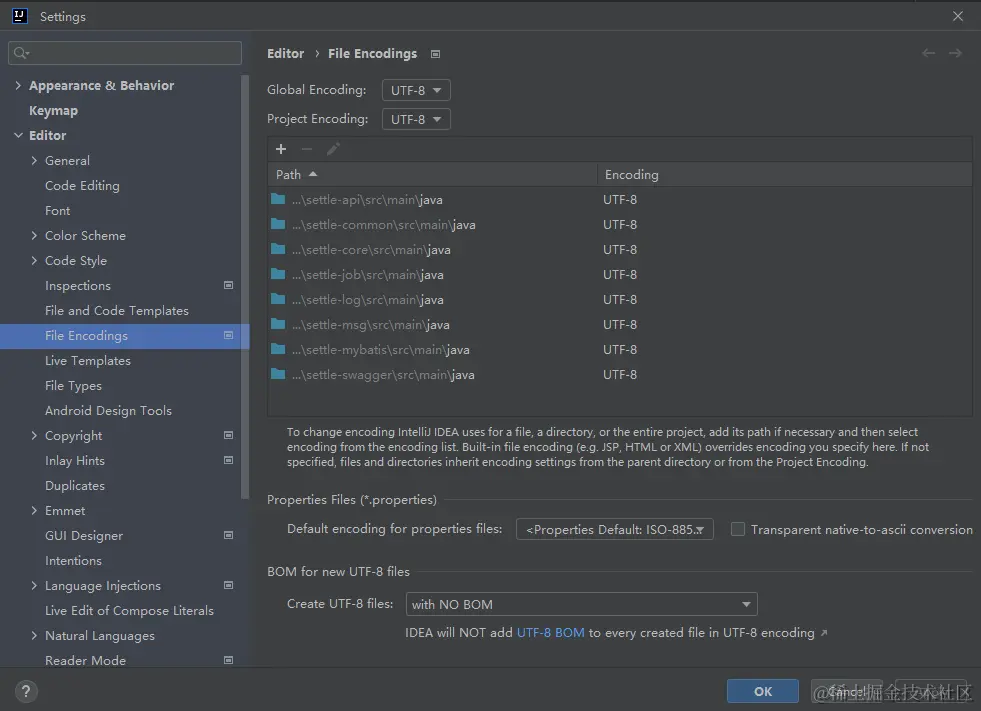The height and width of the screenshot is (711, 981).
Task: Expand the Appearance & Behavior section
Action: pos(19,86)
